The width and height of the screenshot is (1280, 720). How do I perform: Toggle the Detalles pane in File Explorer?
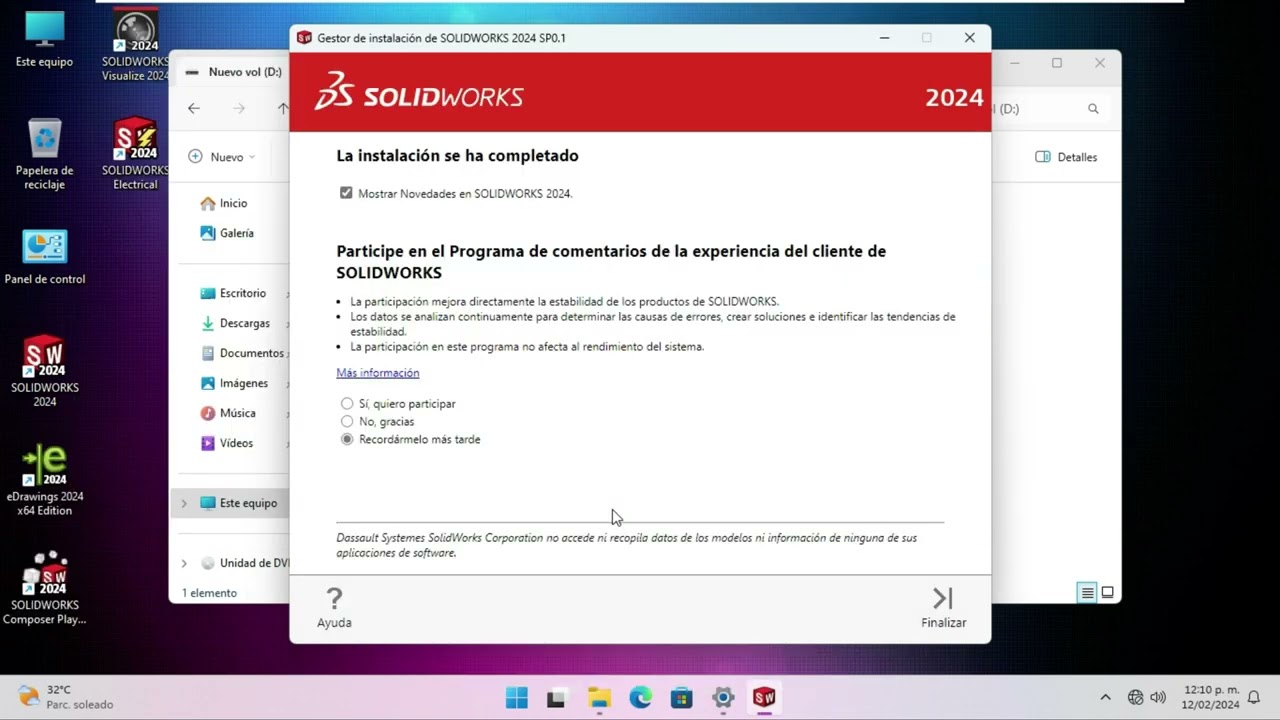coord(1066,157)
